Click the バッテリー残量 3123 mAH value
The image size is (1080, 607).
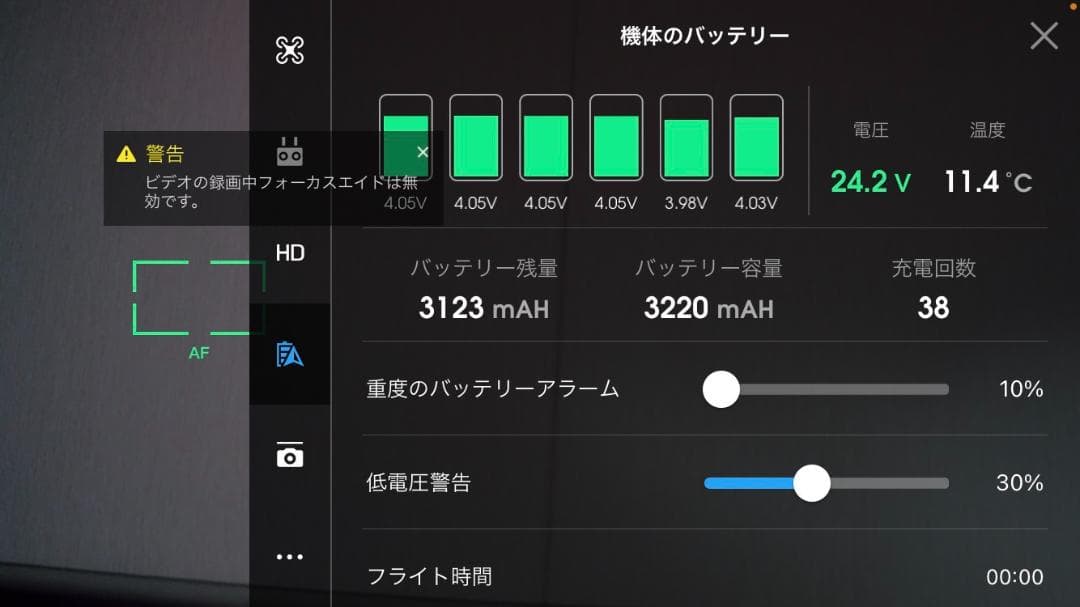[484, 309]
